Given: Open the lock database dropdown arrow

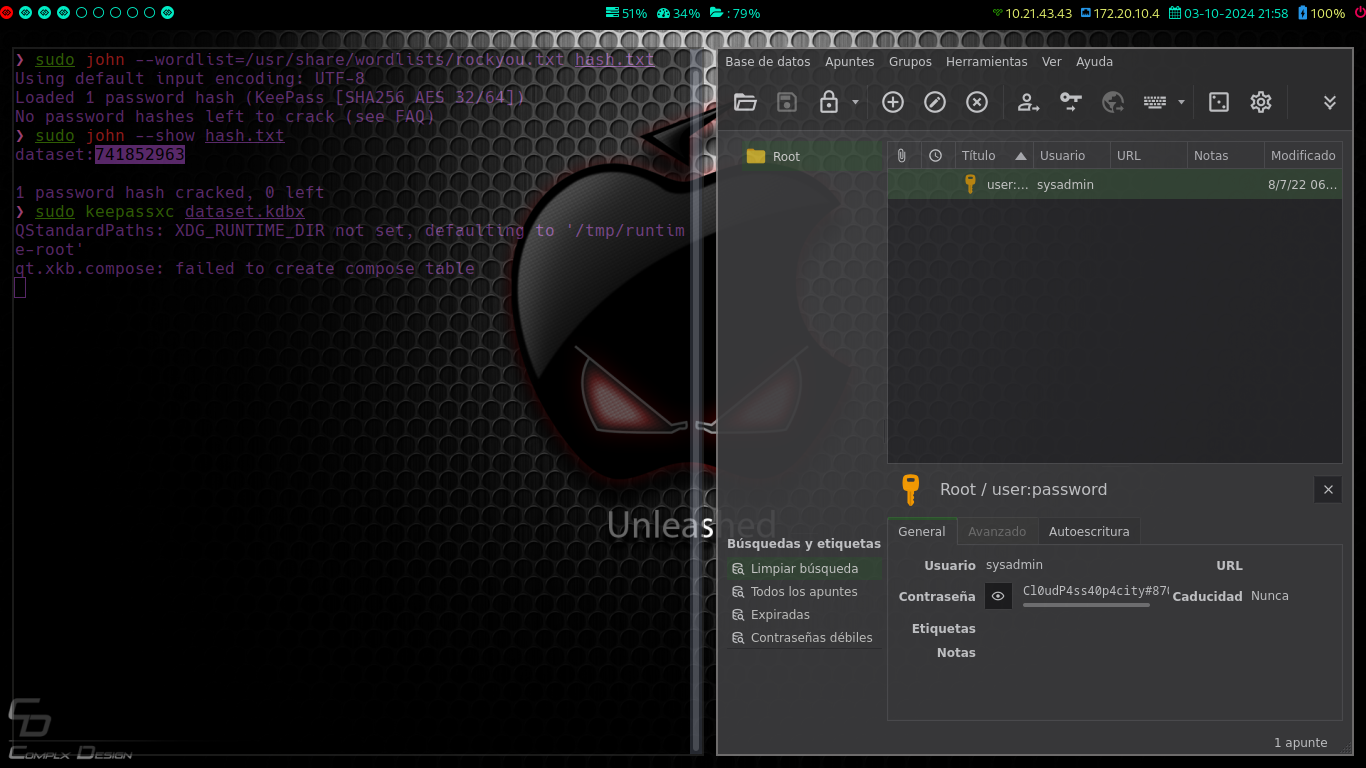Looking at the screenshot, I should 855,102.
